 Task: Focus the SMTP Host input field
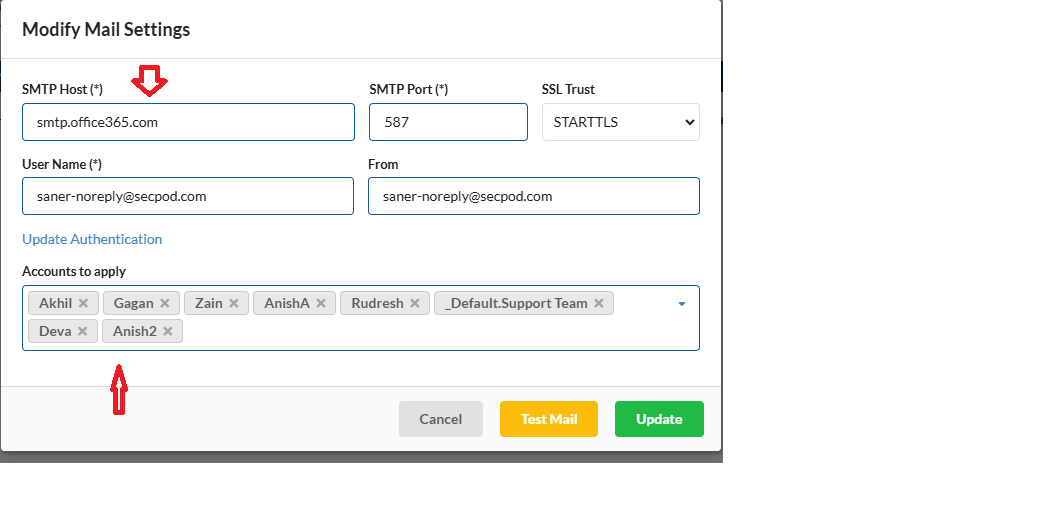pos(188,122)
